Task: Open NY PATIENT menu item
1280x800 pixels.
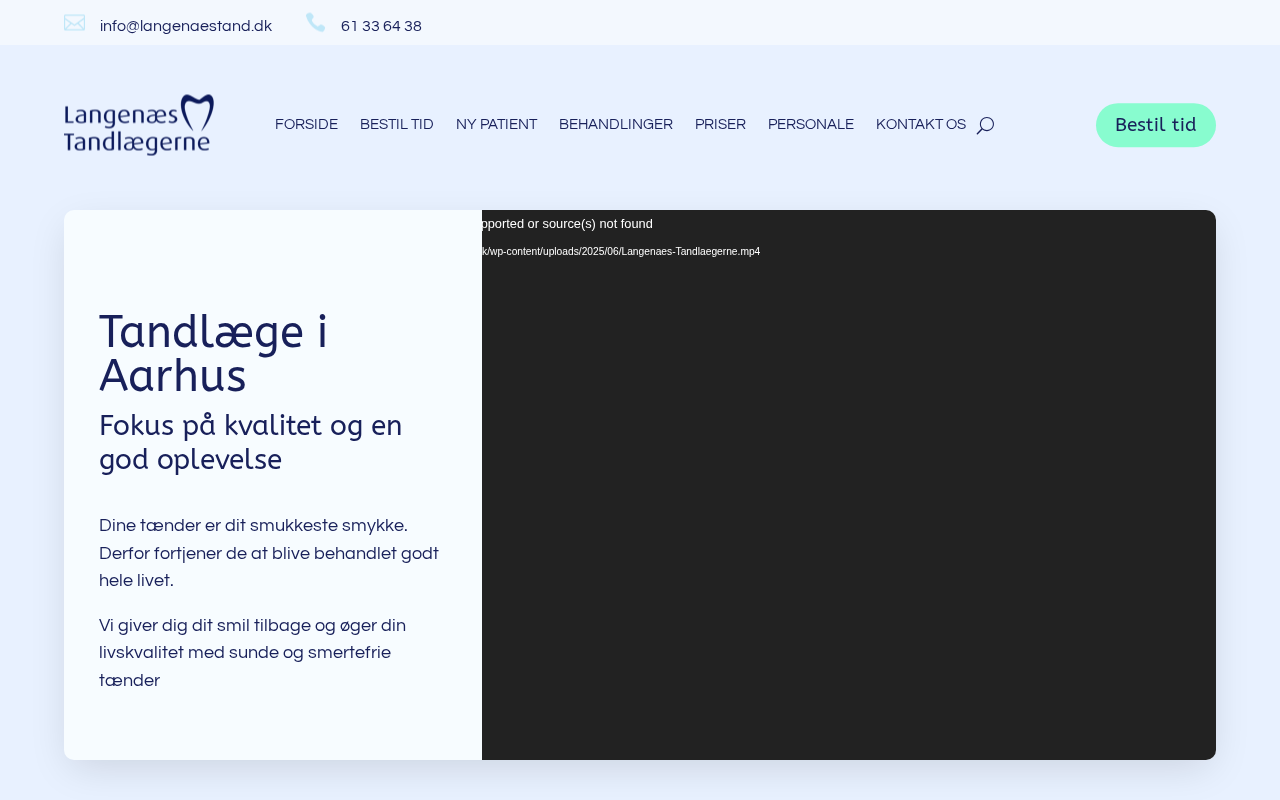Action: pyautogui.click(x=496, y=125)
